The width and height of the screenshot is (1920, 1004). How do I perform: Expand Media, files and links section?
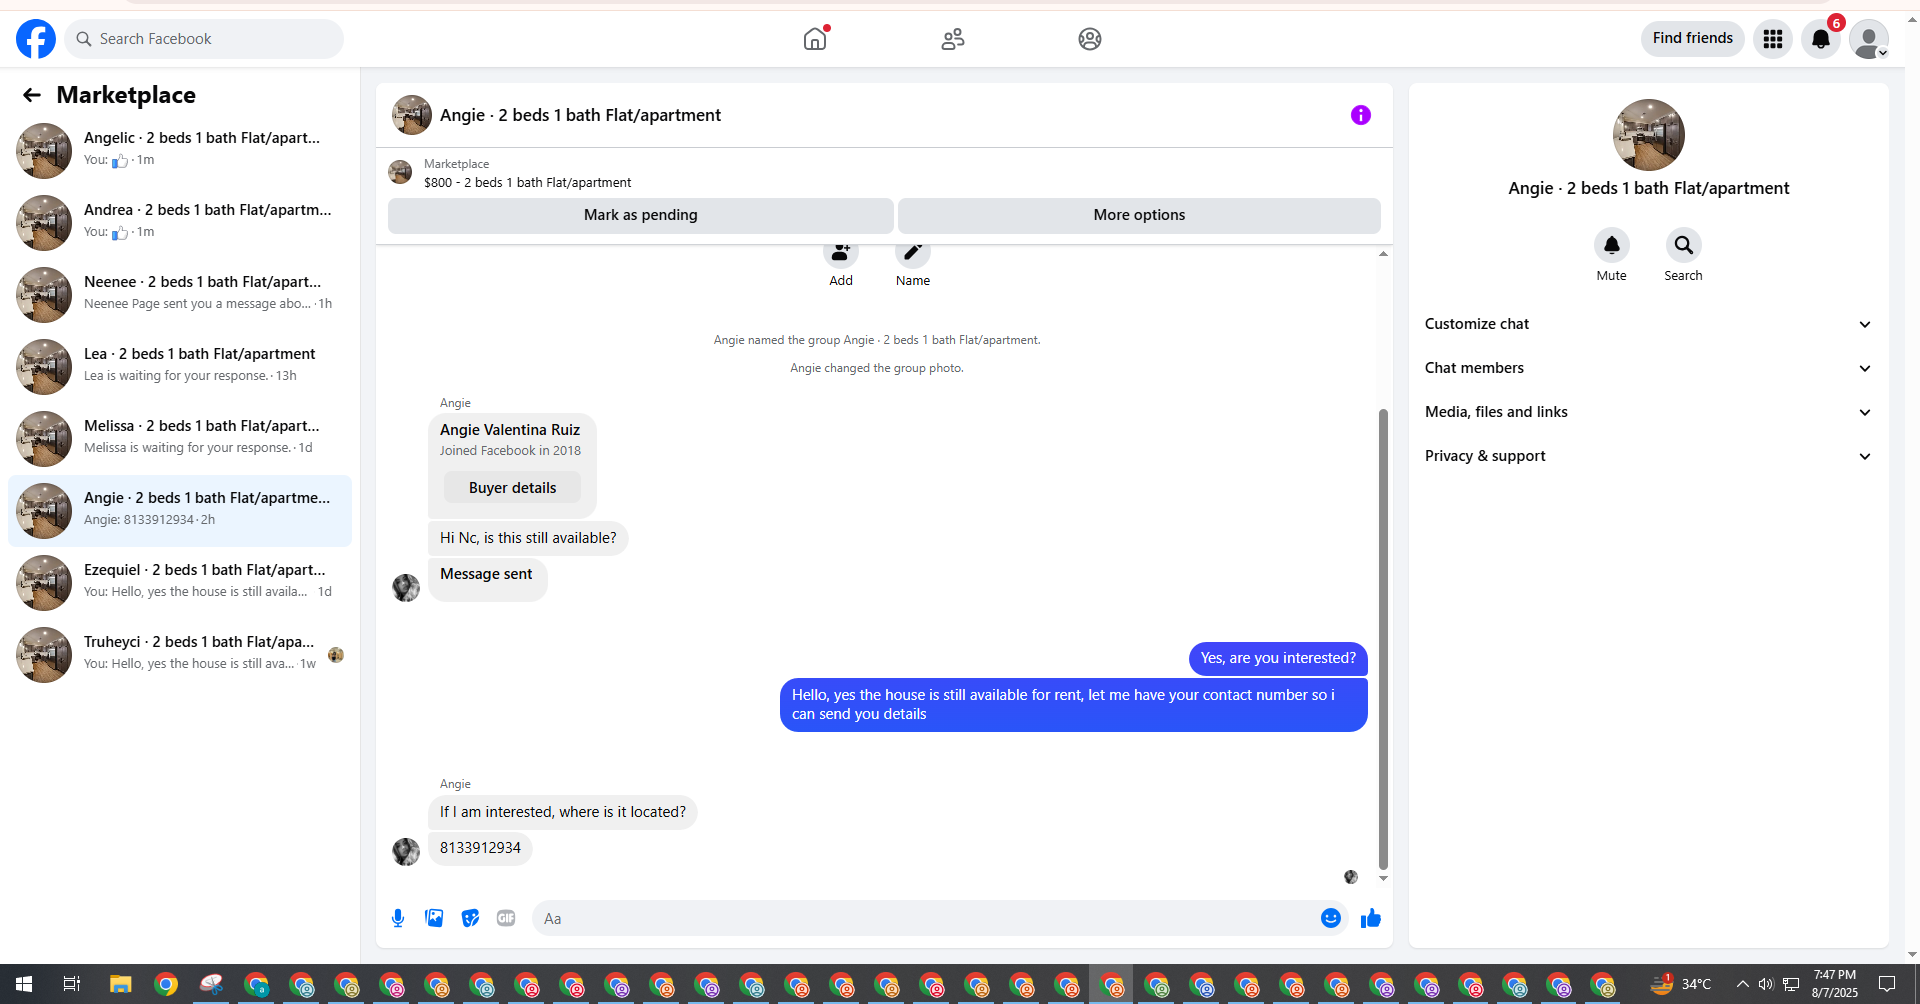tap(1649, 412)
